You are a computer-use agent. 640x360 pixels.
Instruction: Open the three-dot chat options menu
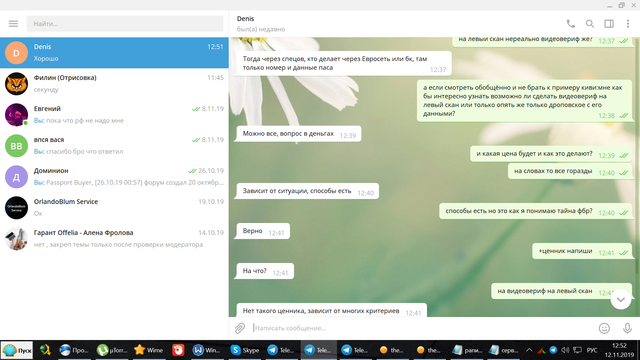pyautogui.click(x=628, y=24)
